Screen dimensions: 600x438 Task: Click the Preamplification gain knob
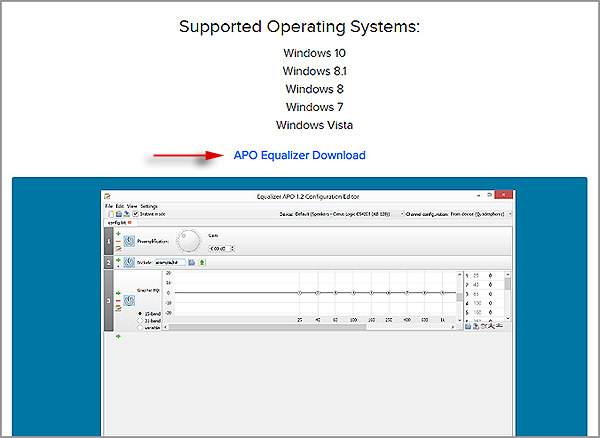point(189,241)
